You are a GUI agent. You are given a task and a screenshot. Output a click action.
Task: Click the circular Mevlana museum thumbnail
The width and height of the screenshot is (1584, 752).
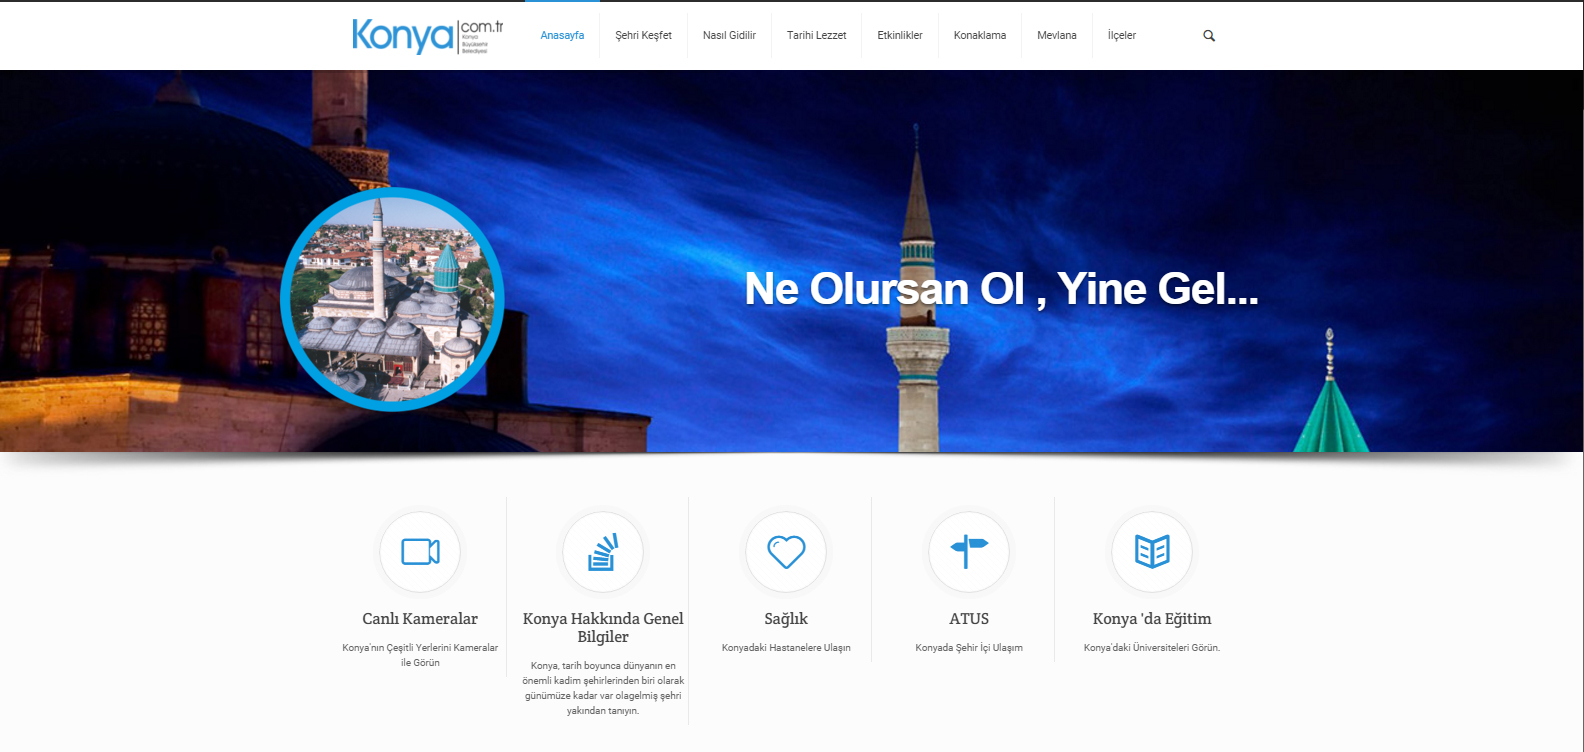(392, 299)
